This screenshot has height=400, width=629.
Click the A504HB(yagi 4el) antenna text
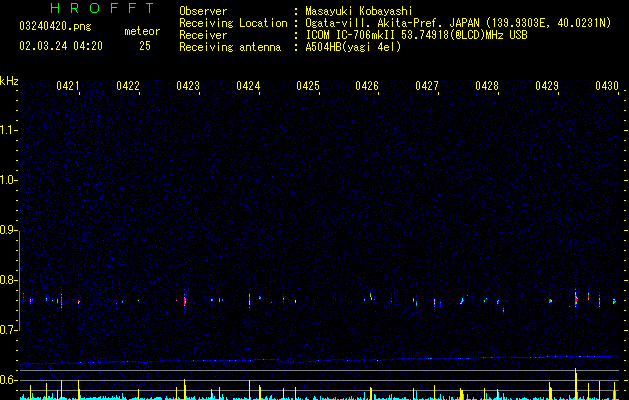353,47
